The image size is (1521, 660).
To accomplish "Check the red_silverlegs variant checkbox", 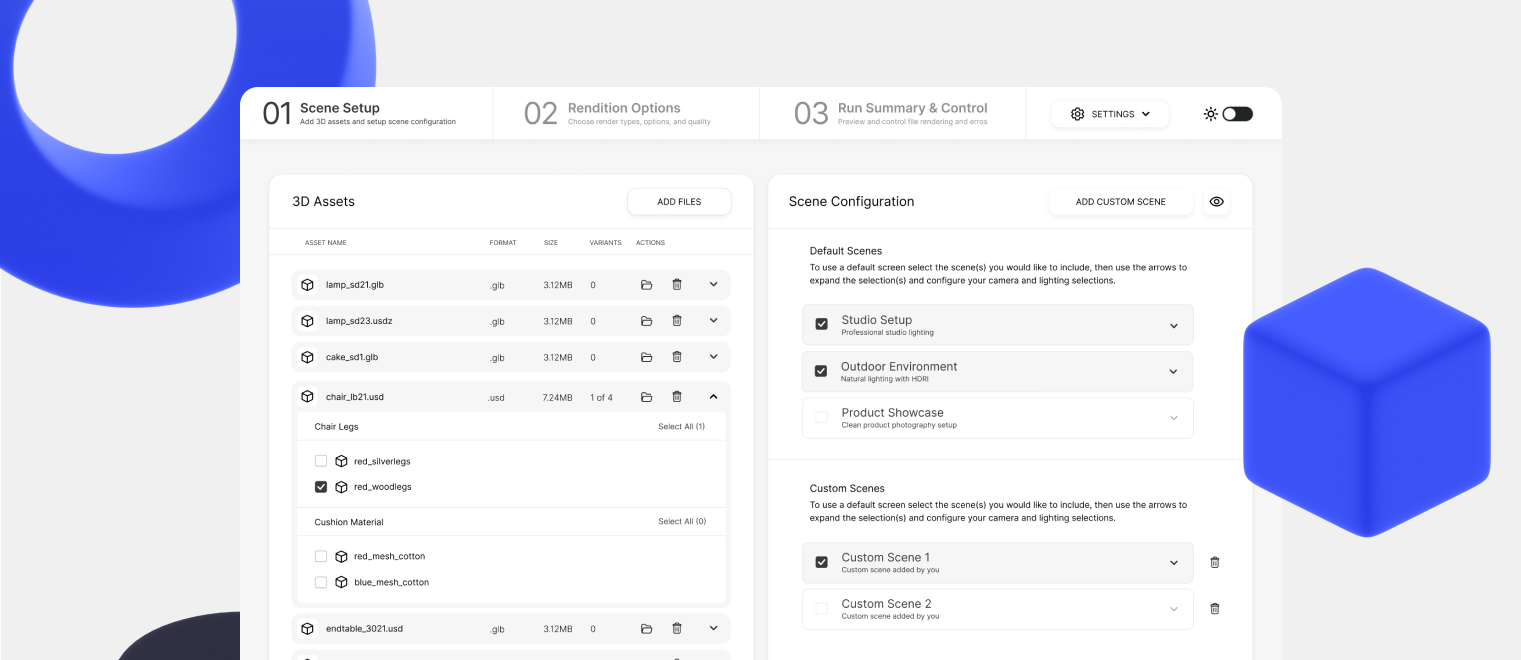I will (x=321, y=461).
